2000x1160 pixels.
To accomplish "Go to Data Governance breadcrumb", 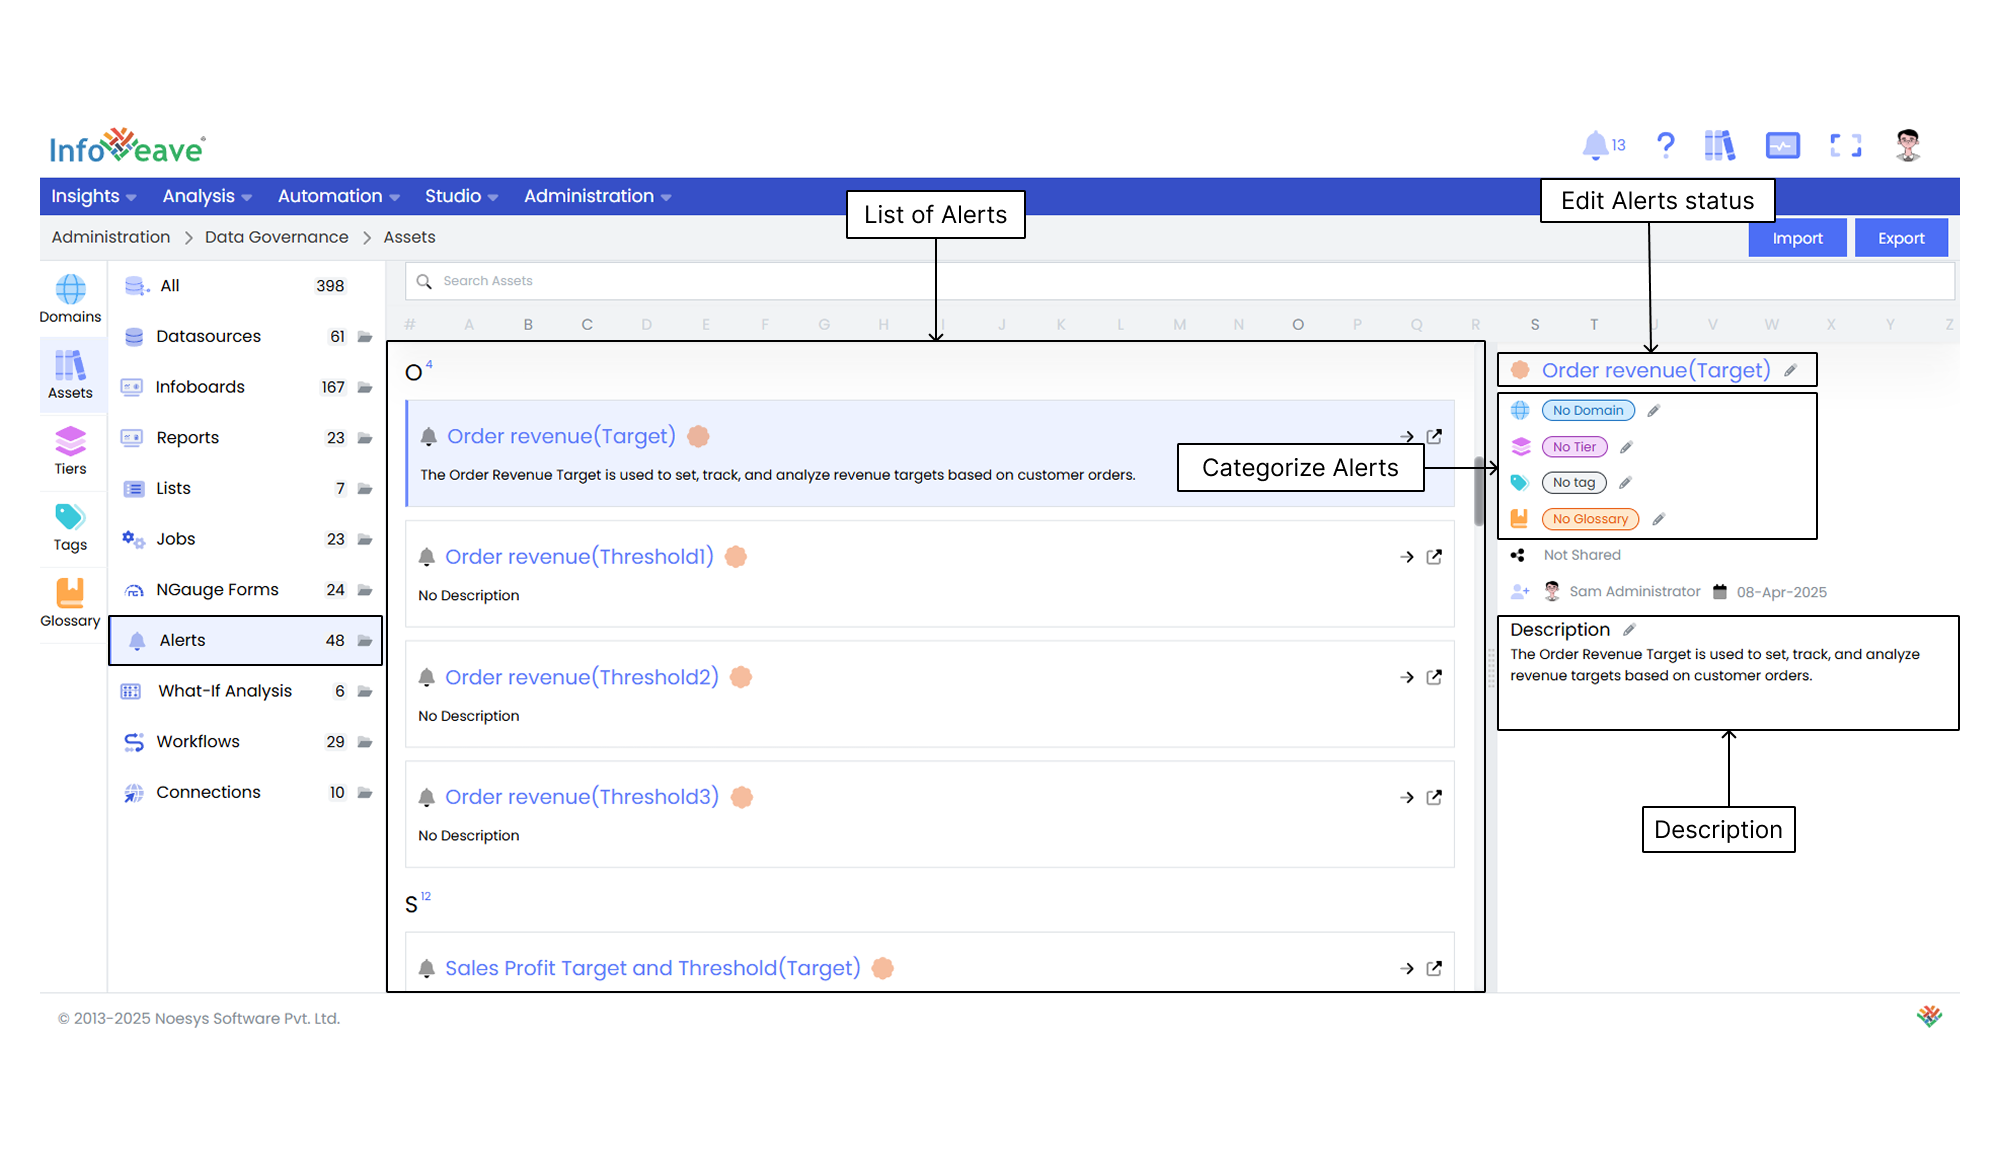I will coord(276,237).
